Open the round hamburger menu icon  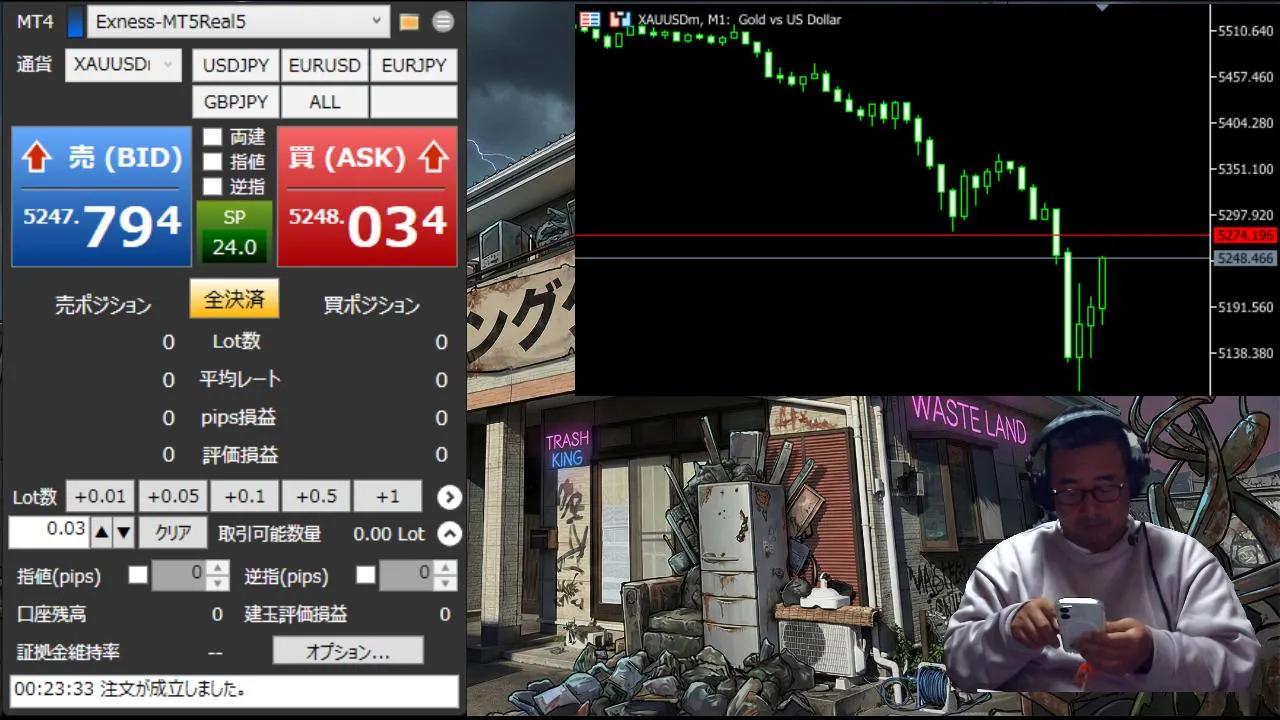coord(443,22)
